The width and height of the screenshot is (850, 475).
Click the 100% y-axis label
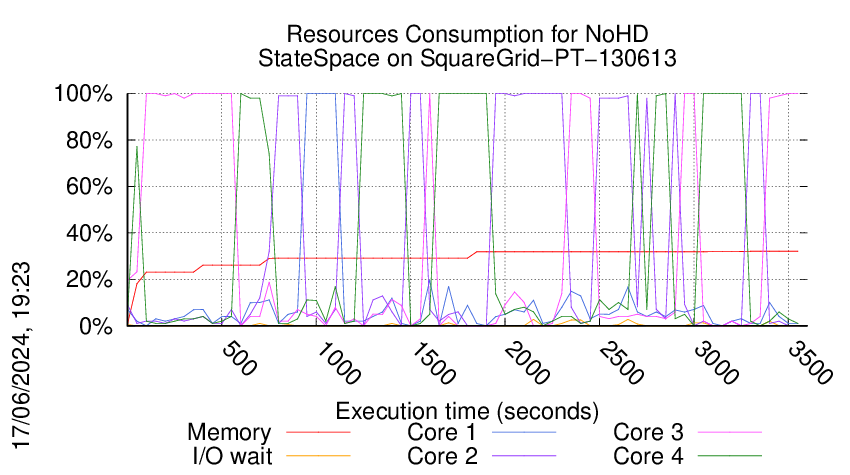tap(83, 94)
